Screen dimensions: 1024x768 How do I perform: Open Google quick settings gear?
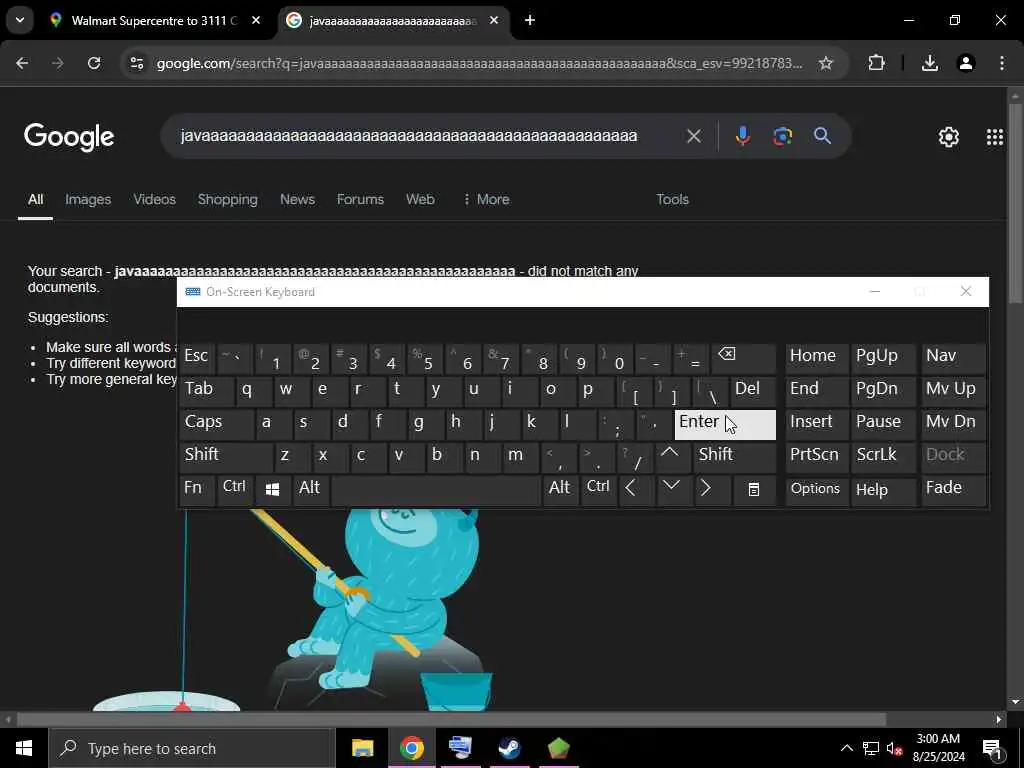click(x=948, y=136)
